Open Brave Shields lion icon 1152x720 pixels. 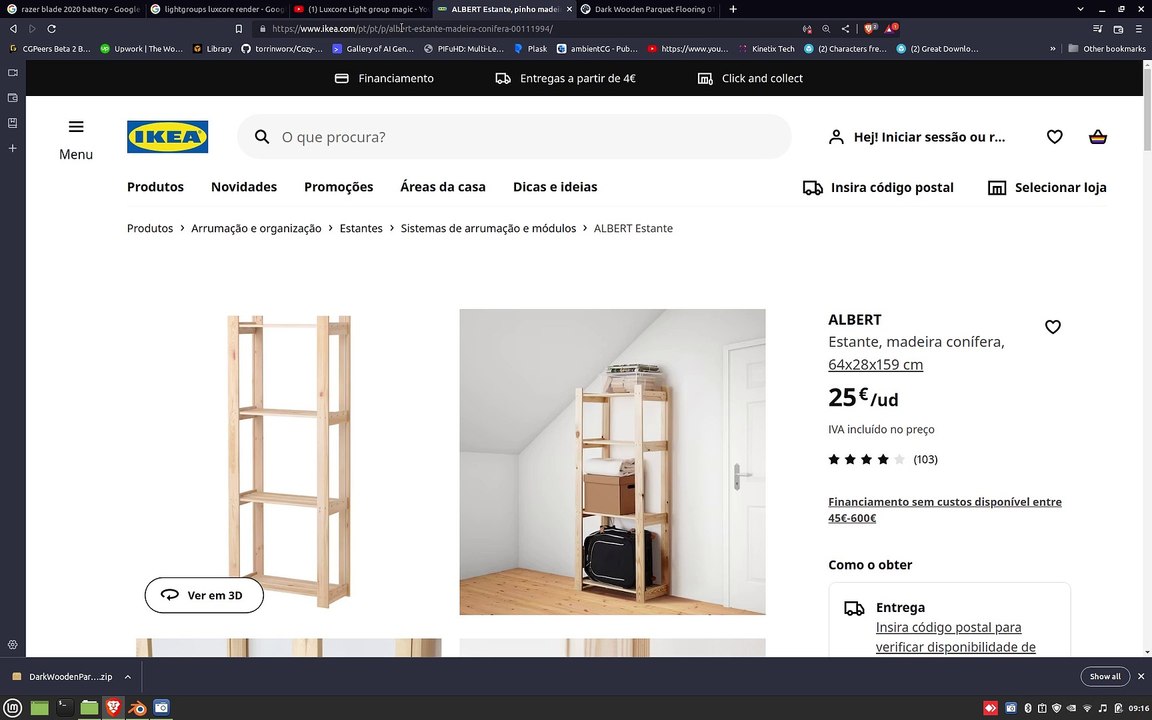869,29
